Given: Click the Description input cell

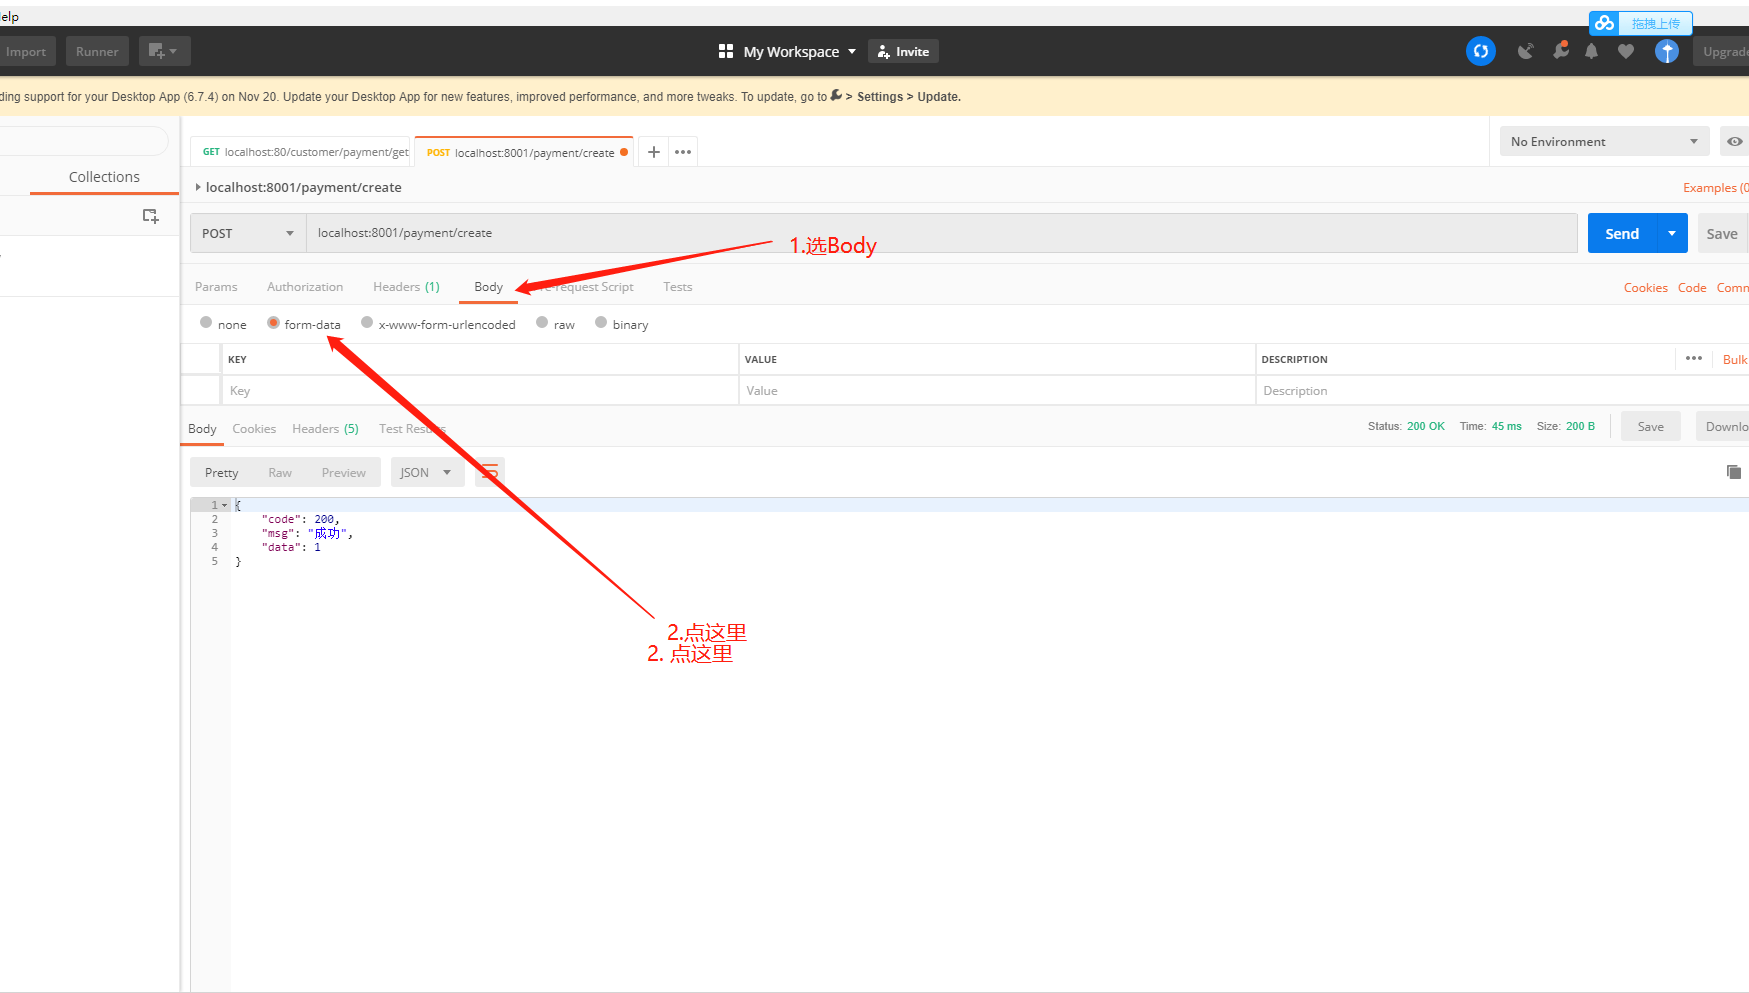Looking at the screenshot, I should [x=1502, y=390].
